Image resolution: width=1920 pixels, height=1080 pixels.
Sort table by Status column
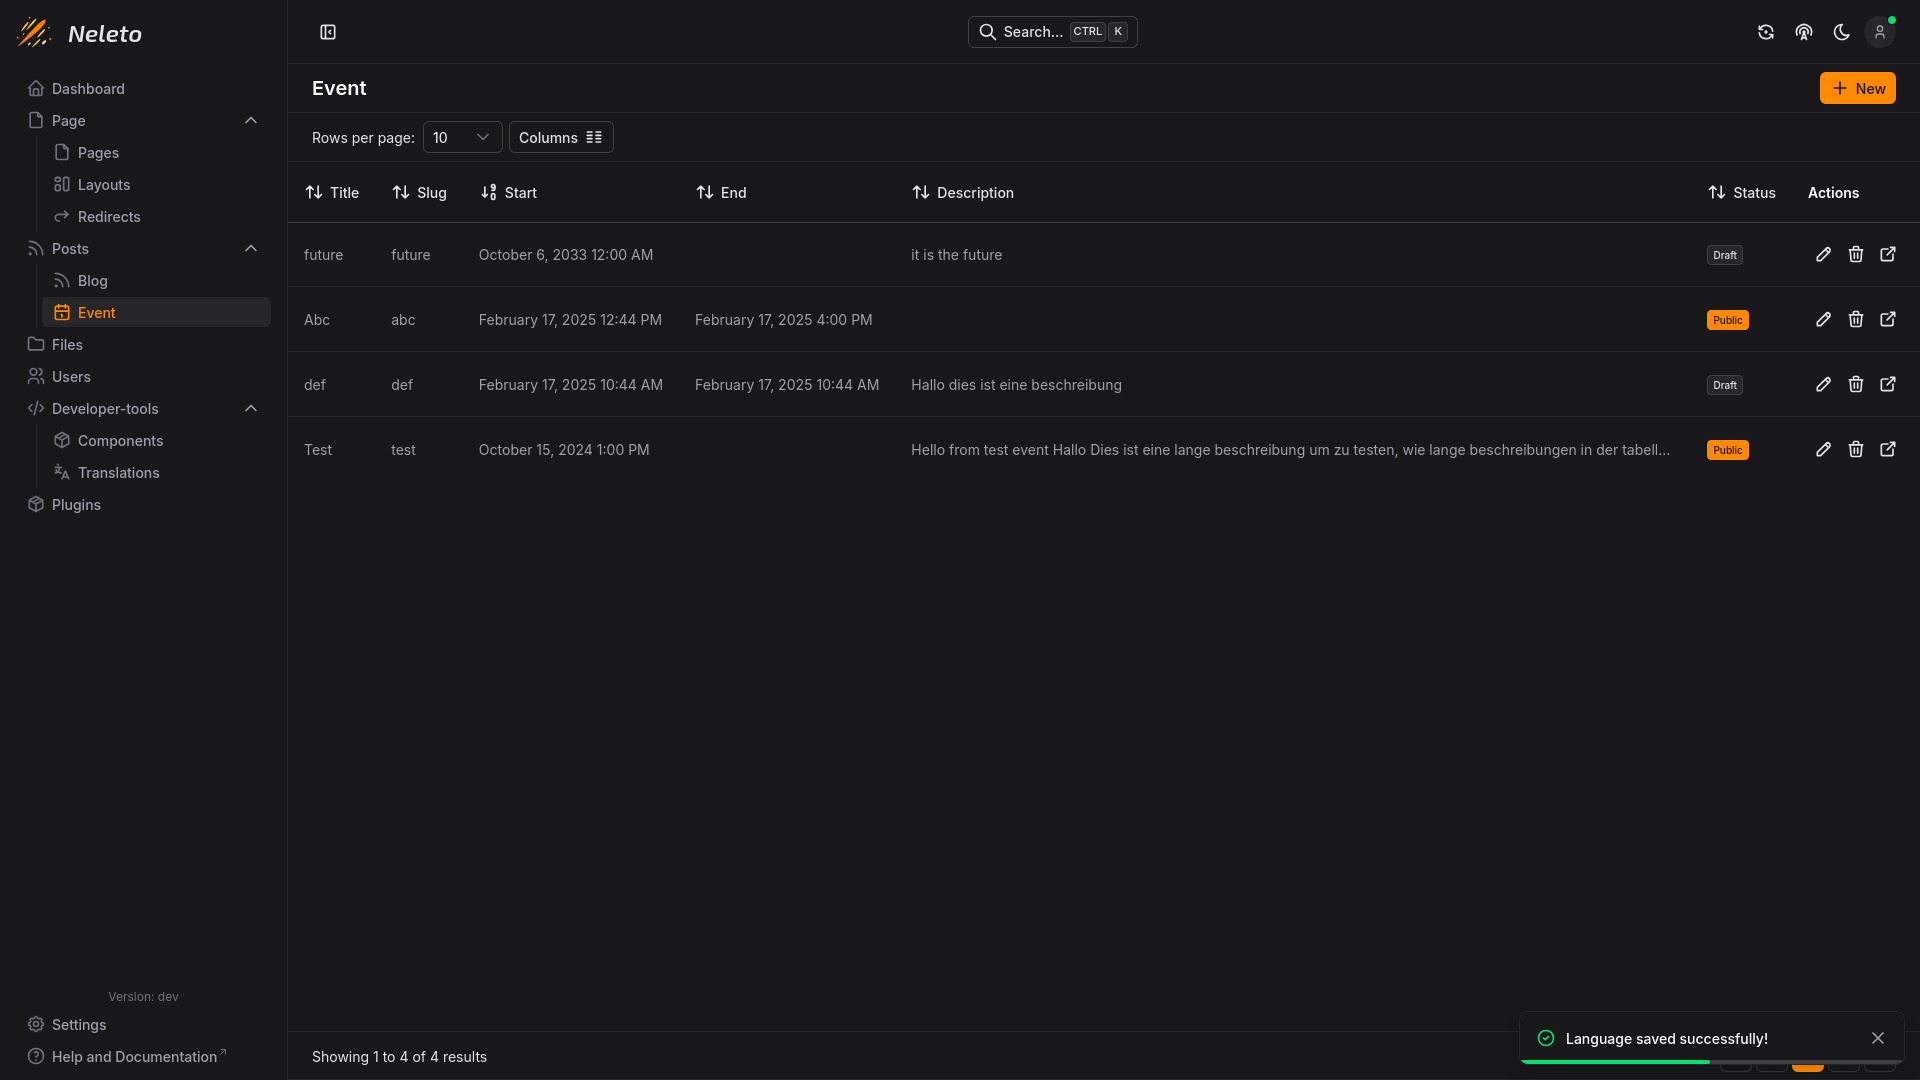pyautogui.click(x=1742, y=193)
